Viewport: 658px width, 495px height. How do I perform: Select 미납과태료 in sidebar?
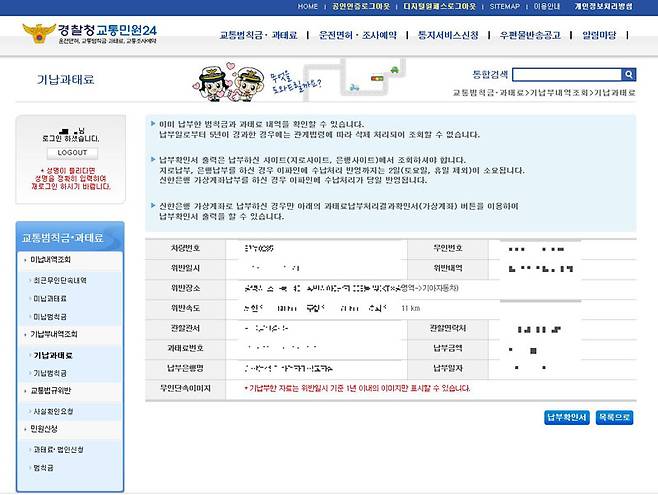click(50, 299)
